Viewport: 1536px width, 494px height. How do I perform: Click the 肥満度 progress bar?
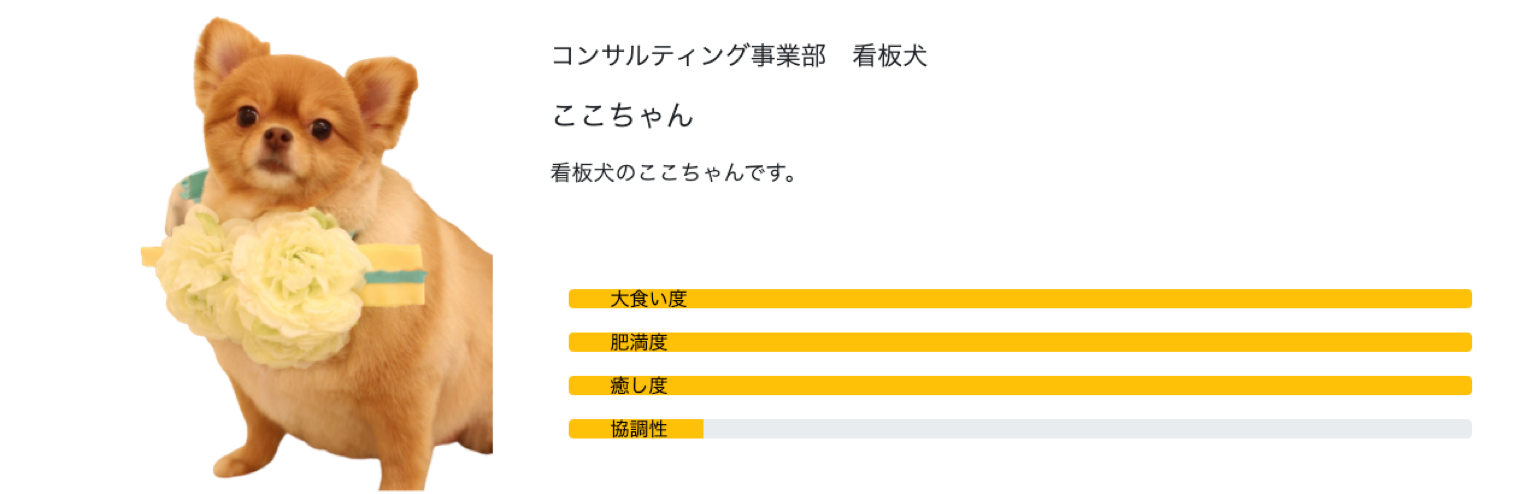click(1020, 342)
